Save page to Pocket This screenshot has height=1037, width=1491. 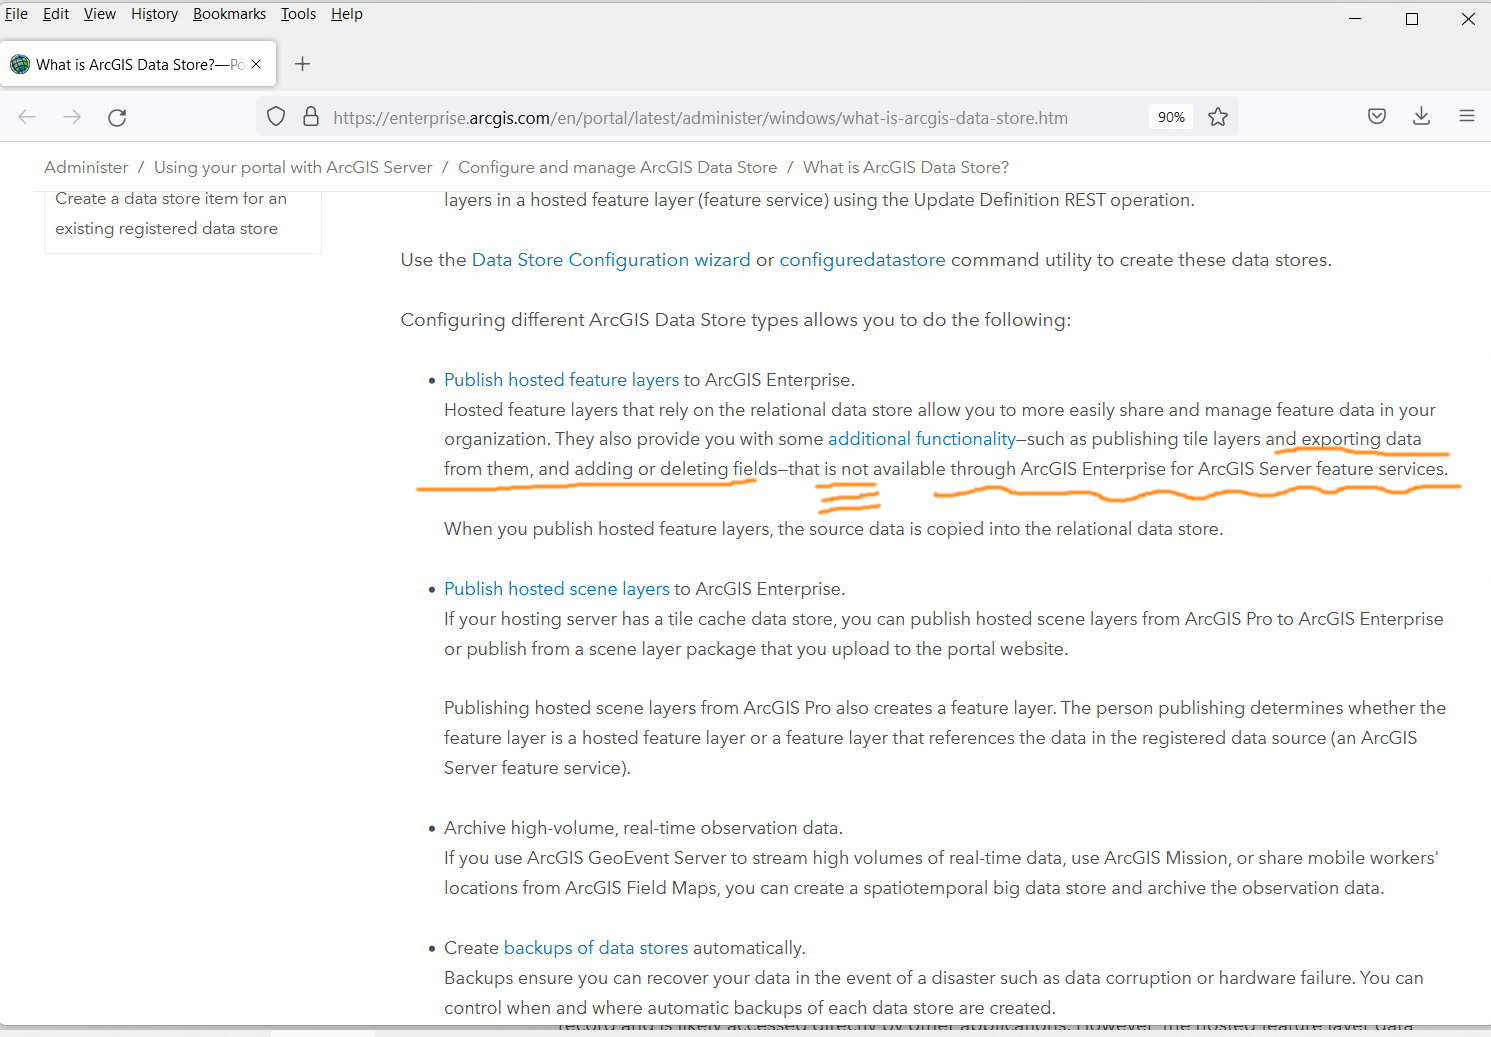coord(1377,116)
